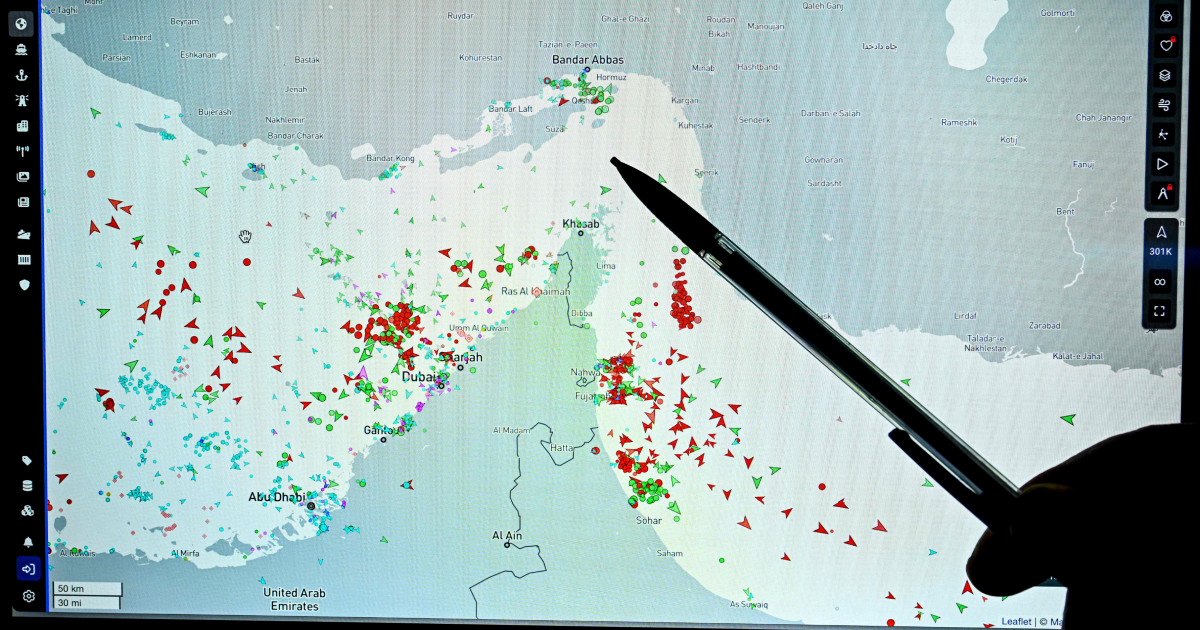Screen dimensions: 1200x630
Task: Open the settings gear icon
Action: tap(28, 596)
